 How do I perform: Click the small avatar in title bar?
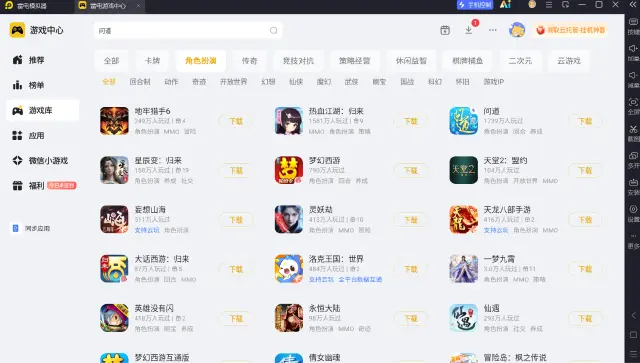532,4
